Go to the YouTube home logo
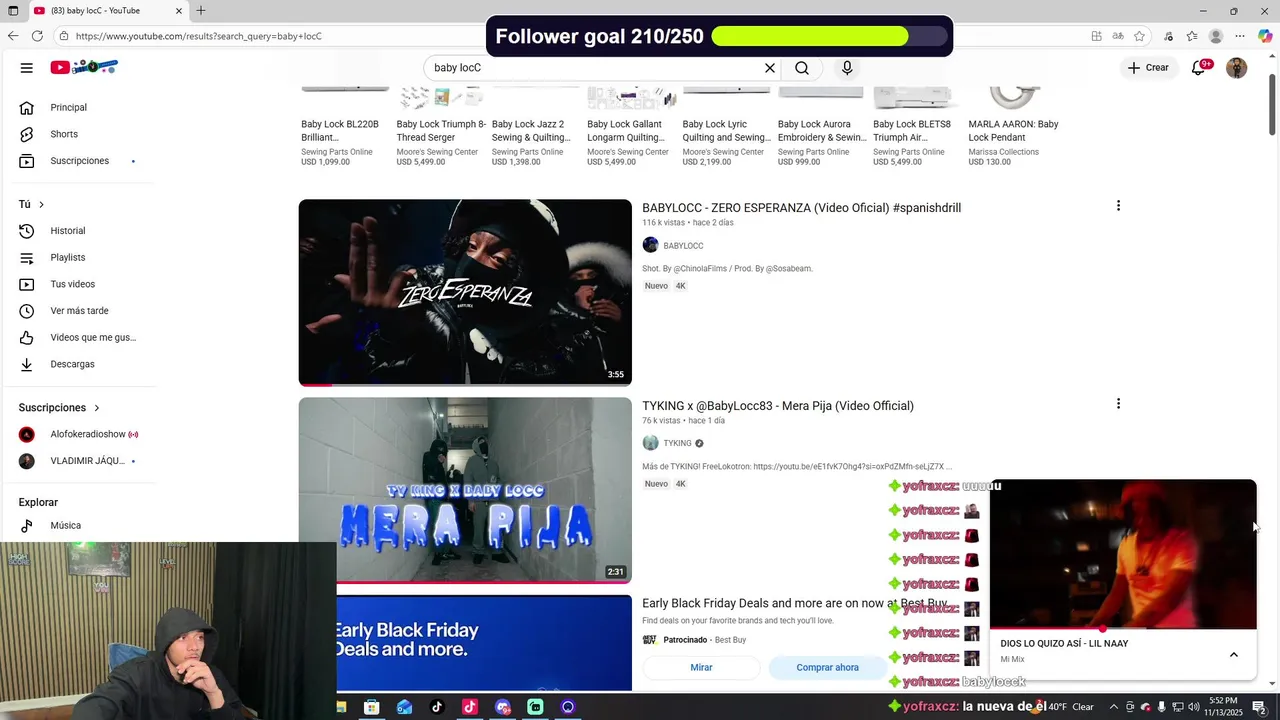Screen dimensions: 1280x720 (85, 67)
